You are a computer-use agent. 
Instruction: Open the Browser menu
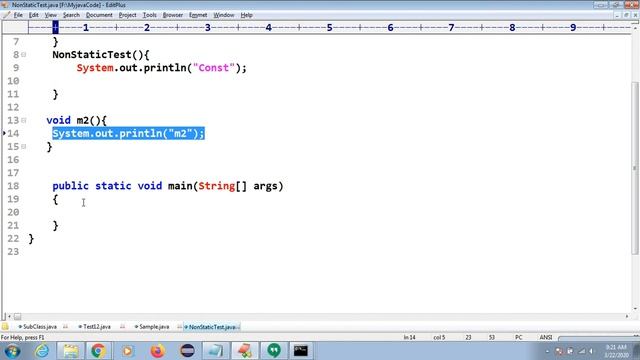pos(173,15)
